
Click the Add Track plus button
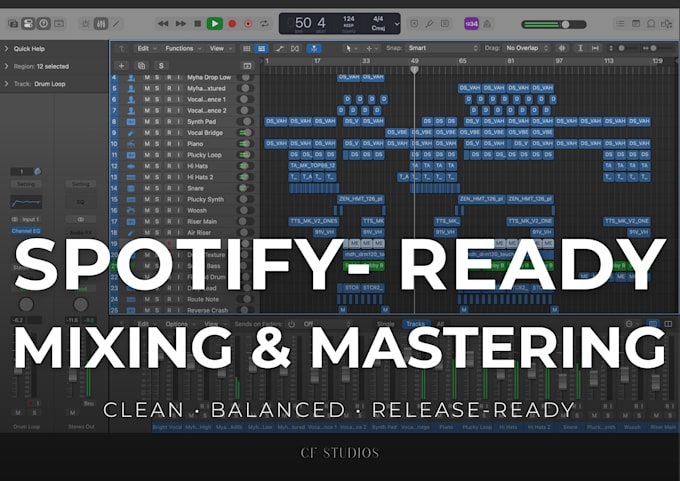click(x=121, y=66)
